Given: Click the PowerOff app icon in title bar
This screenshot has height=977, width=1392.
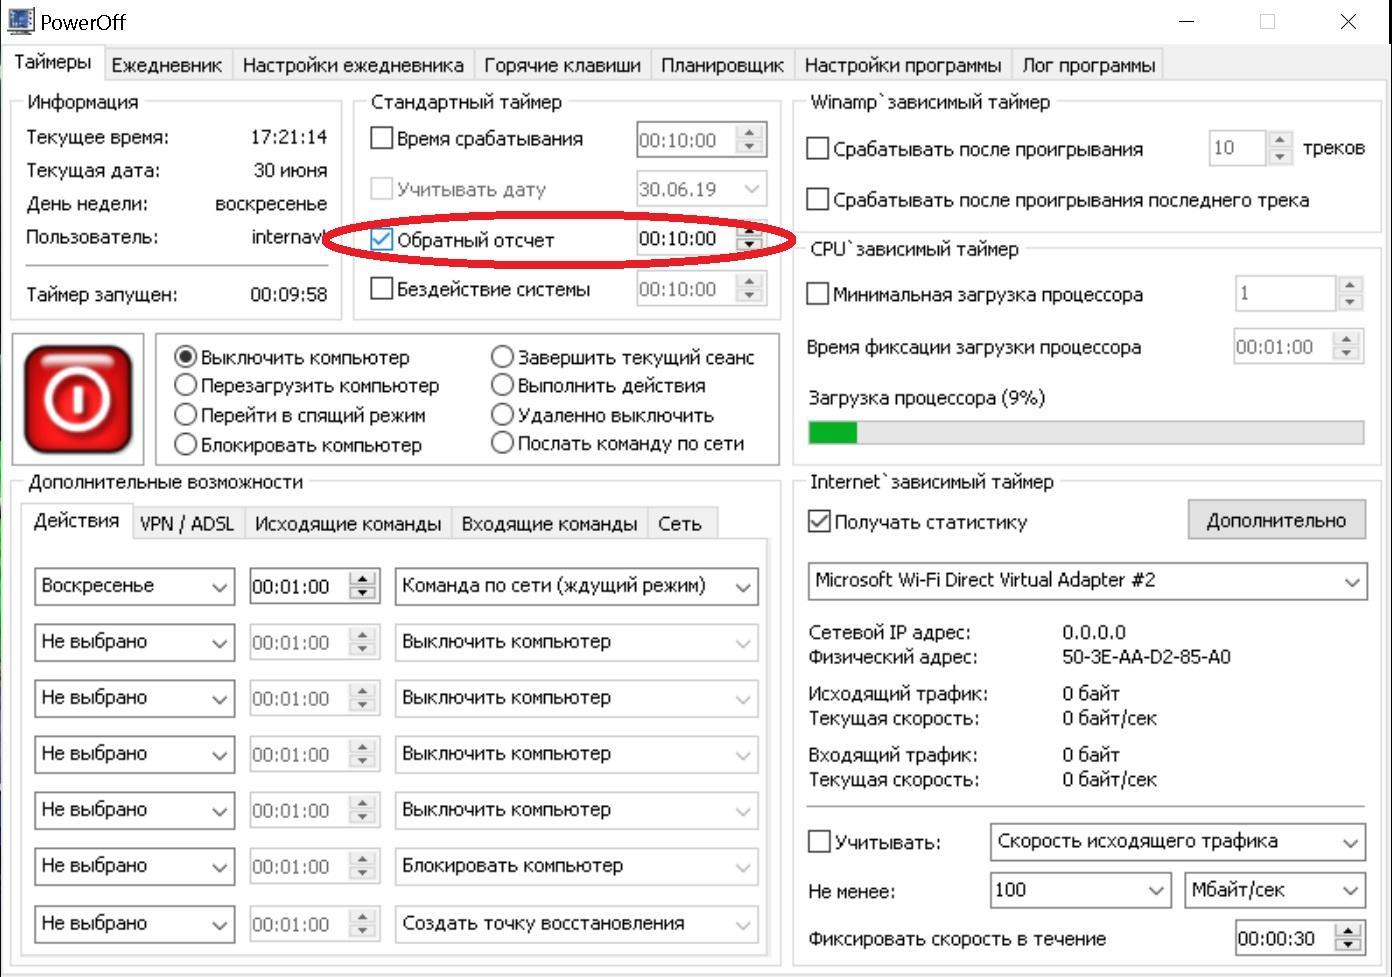Looking at the screenshot, I should click(20, 21).
